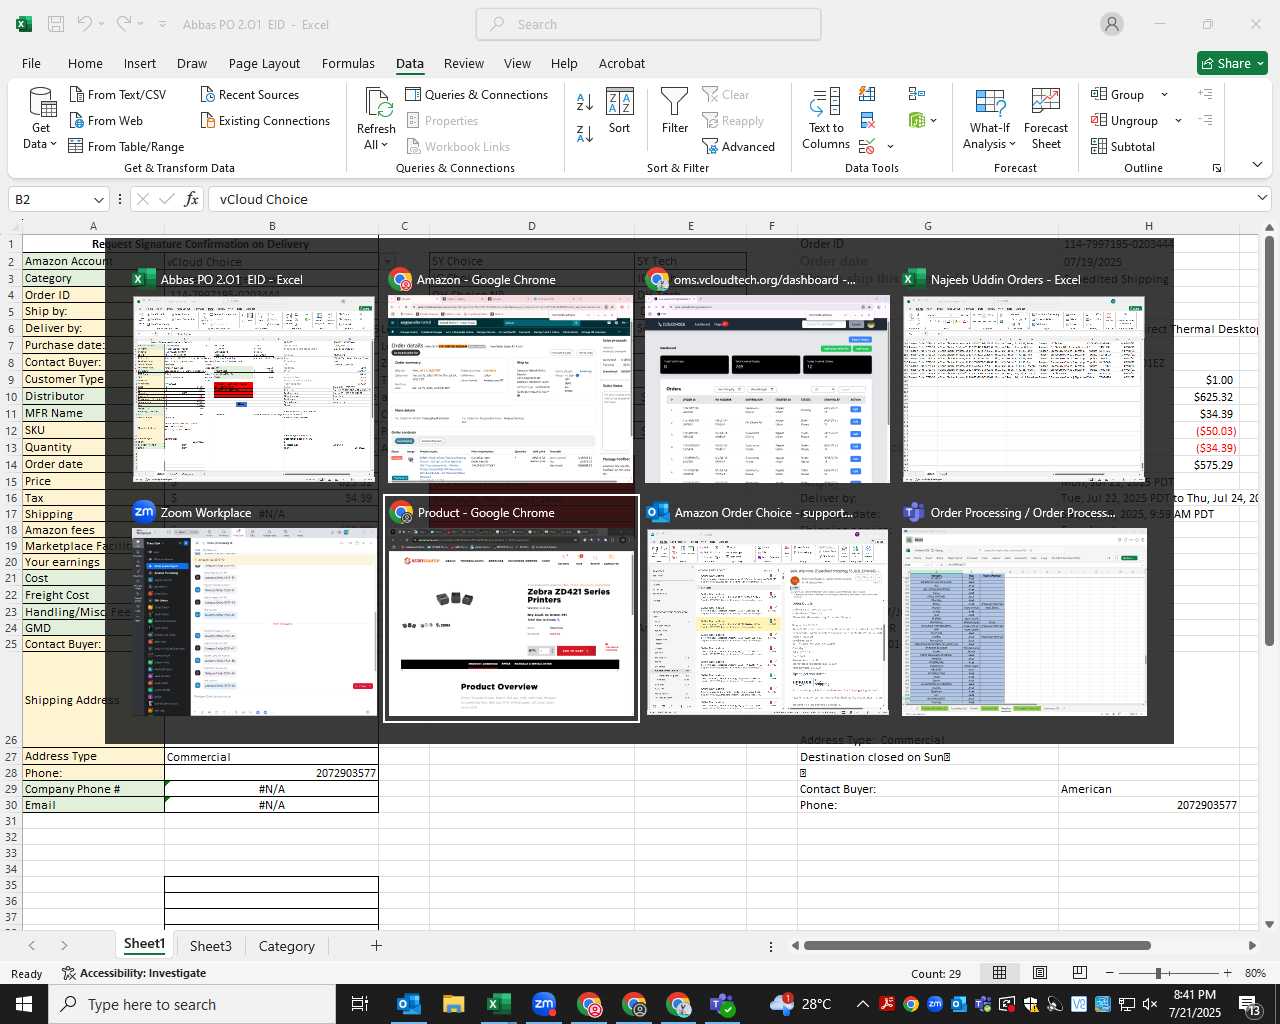Open Outline dialog launcher
Viewport: 1280px width, 1024px height.
pos(1217,168)
